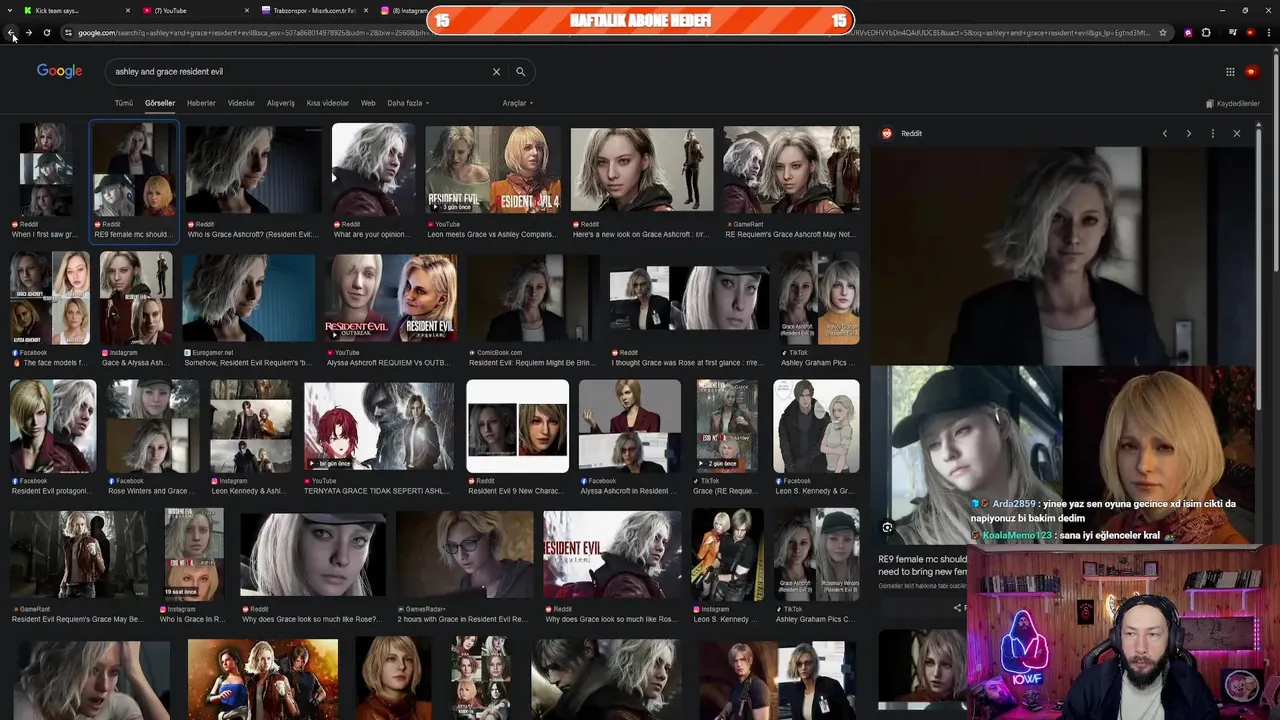Open TikTok 'Ashley Graham Pics' result

(x=819, y=310)
